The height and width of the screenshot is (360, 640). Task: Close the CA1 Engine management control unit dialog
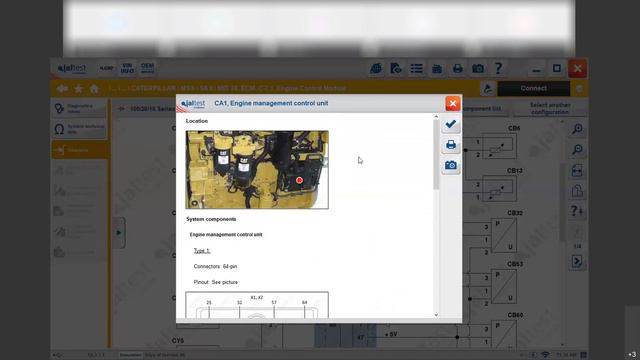[x=453, y=104]
